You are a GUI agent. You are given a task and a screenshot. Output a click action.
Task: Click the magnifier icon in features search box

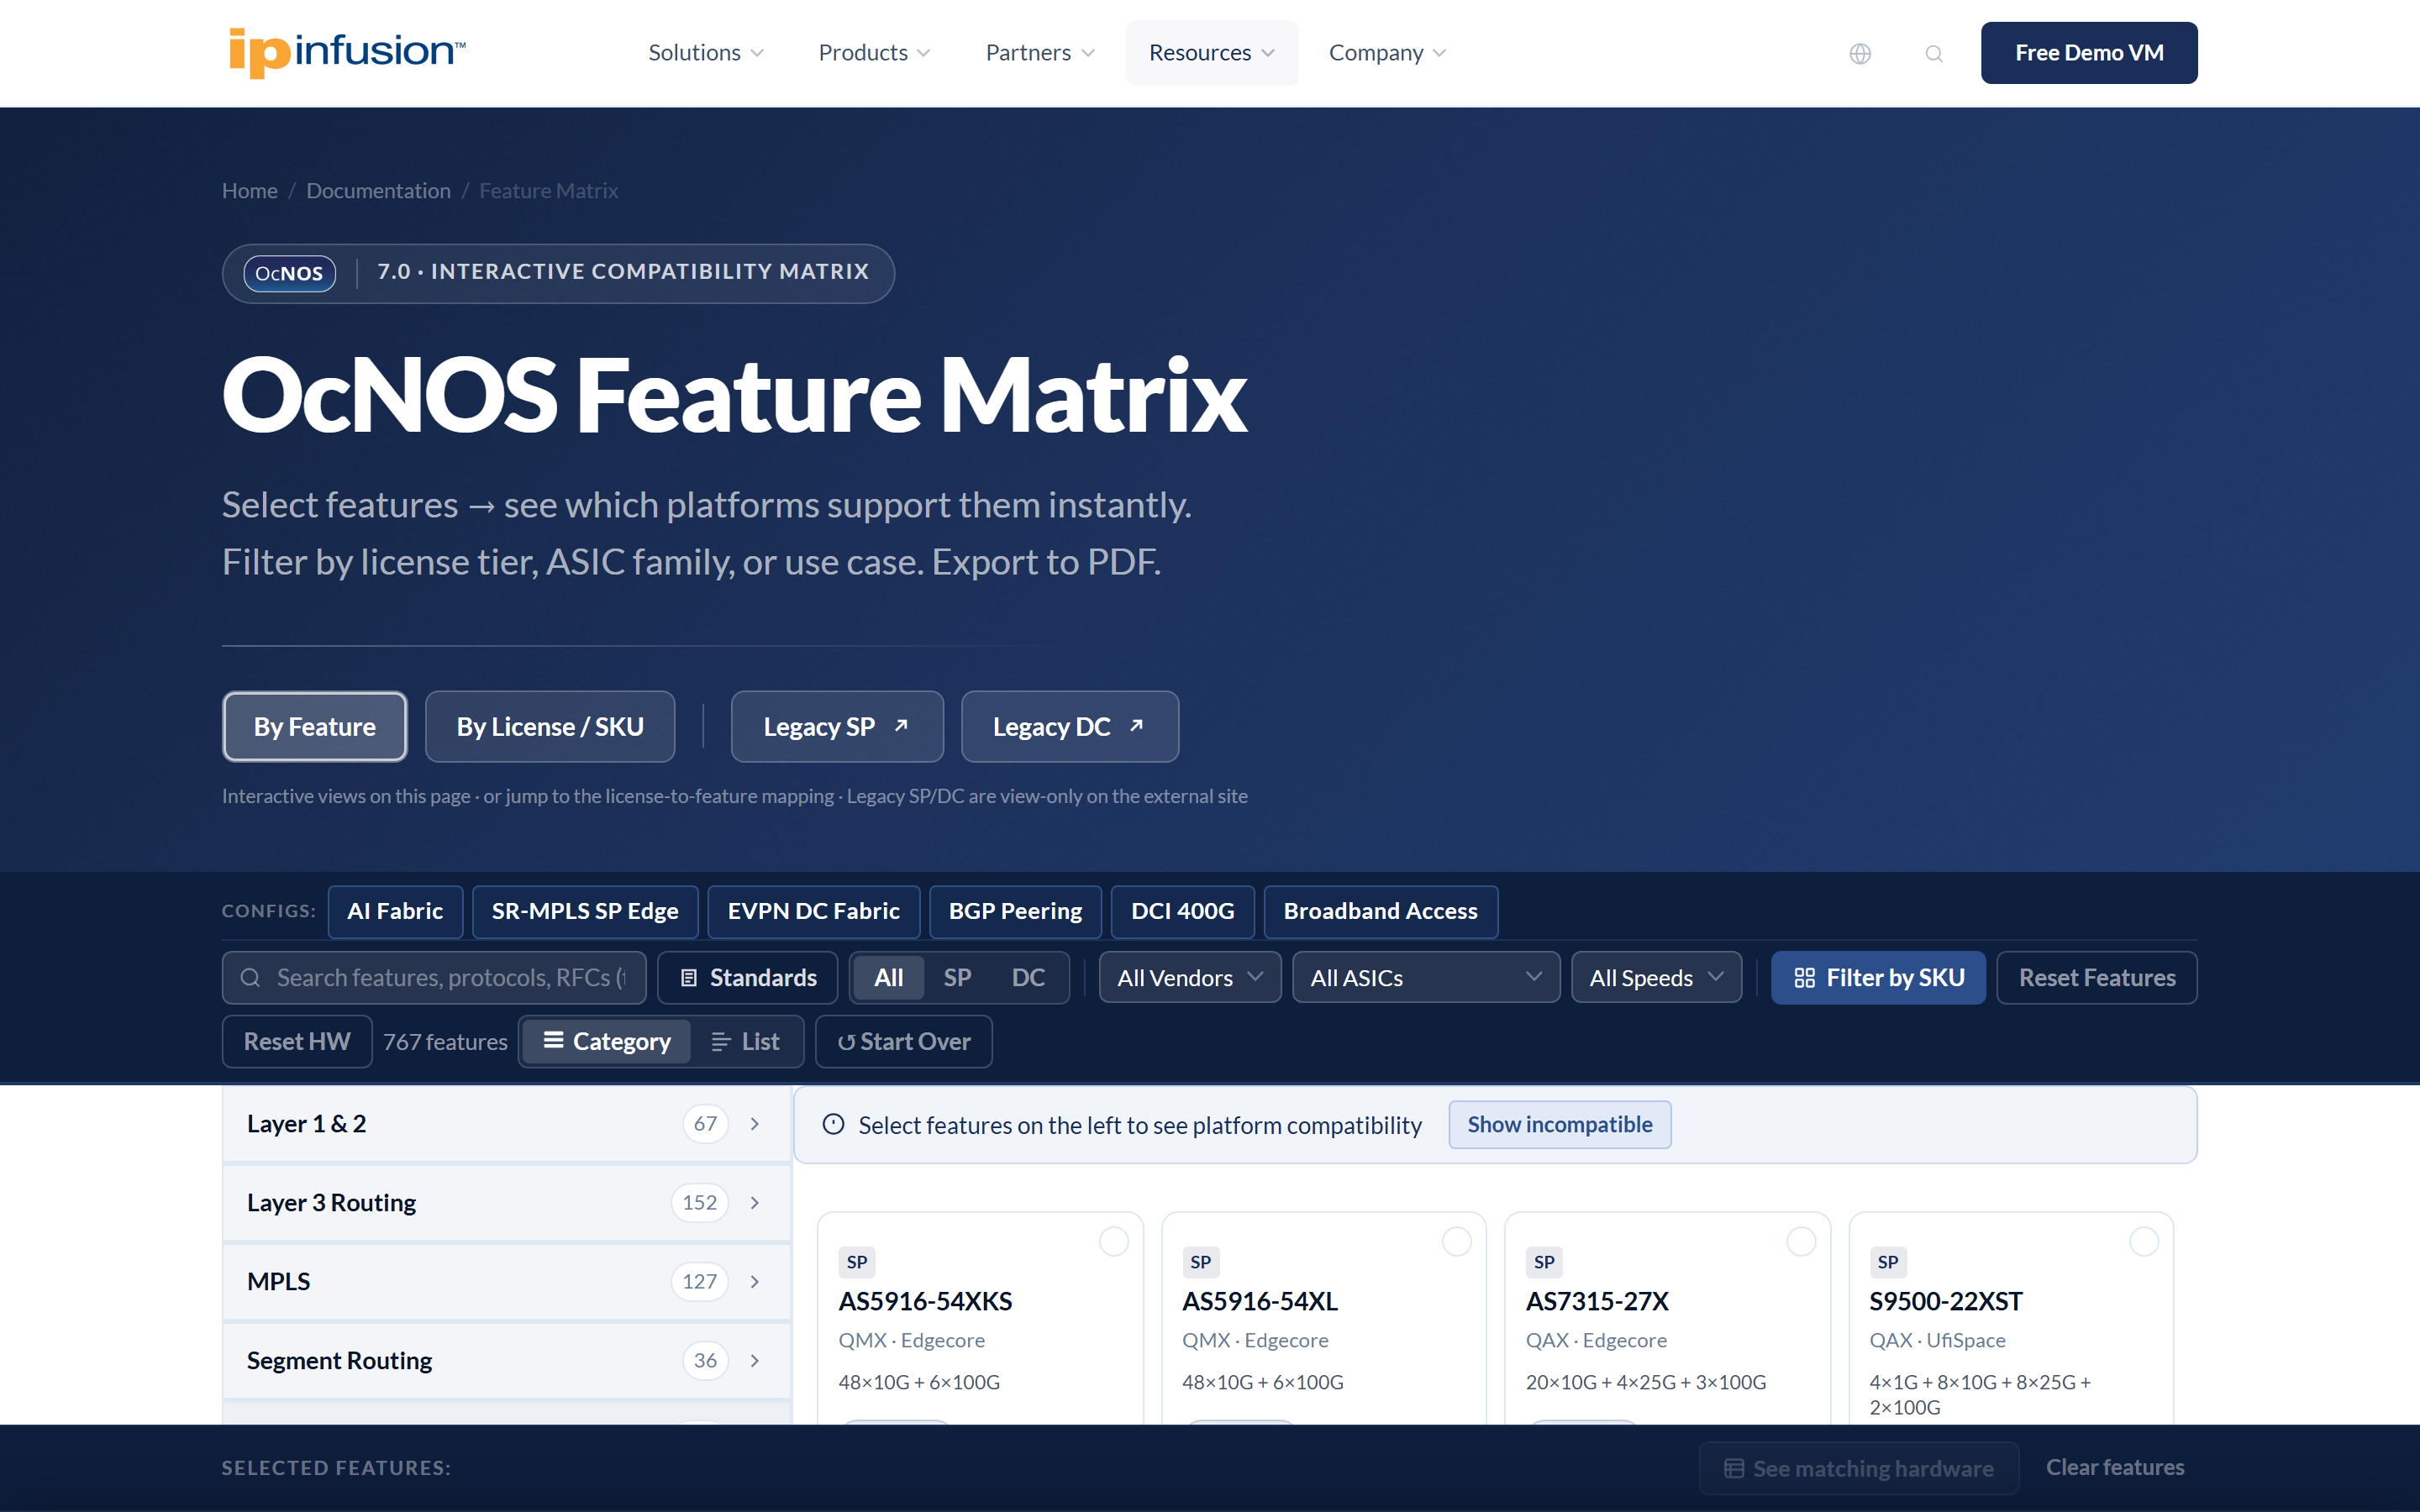coord(250,978)
